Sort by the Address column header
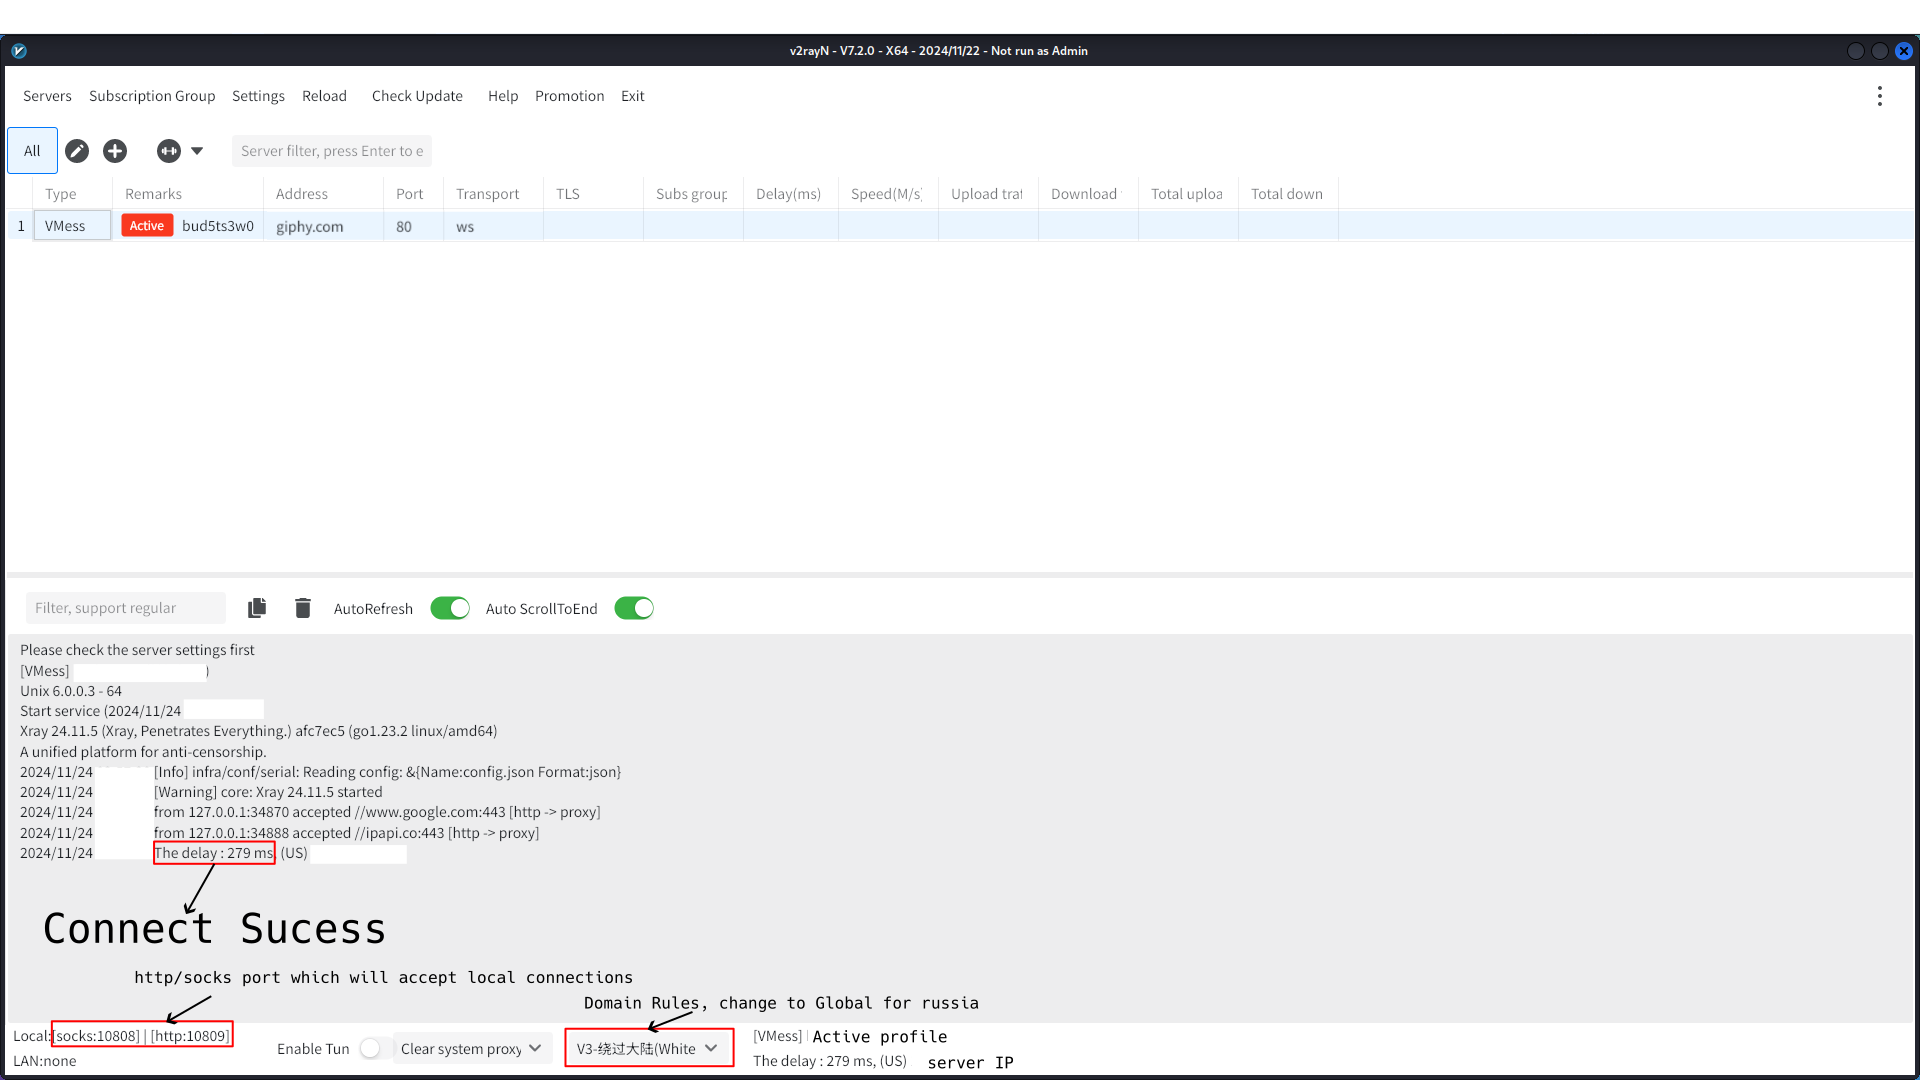This screenshot has height=1080, width=1920. 323,194
